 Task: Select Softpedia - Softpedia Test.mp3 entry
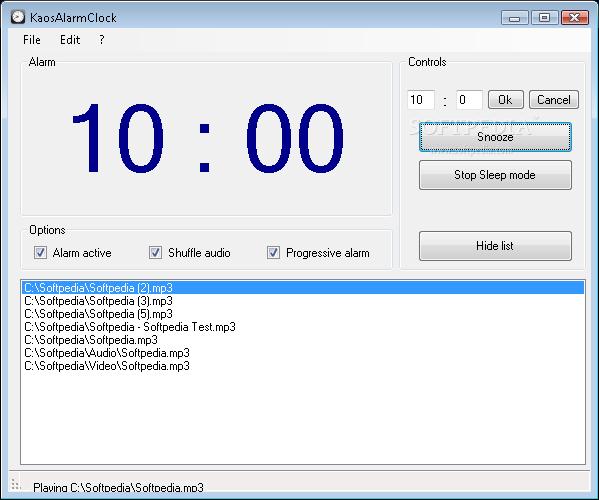(303, 327)
